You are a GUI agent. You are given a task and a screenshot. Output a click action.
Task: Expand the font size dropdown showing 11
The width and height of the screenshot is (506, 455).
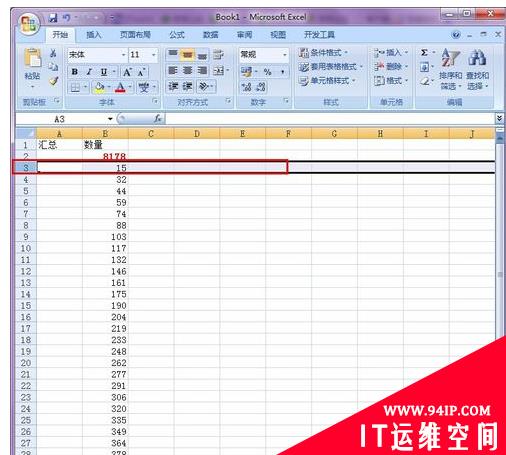coord(154,55)
